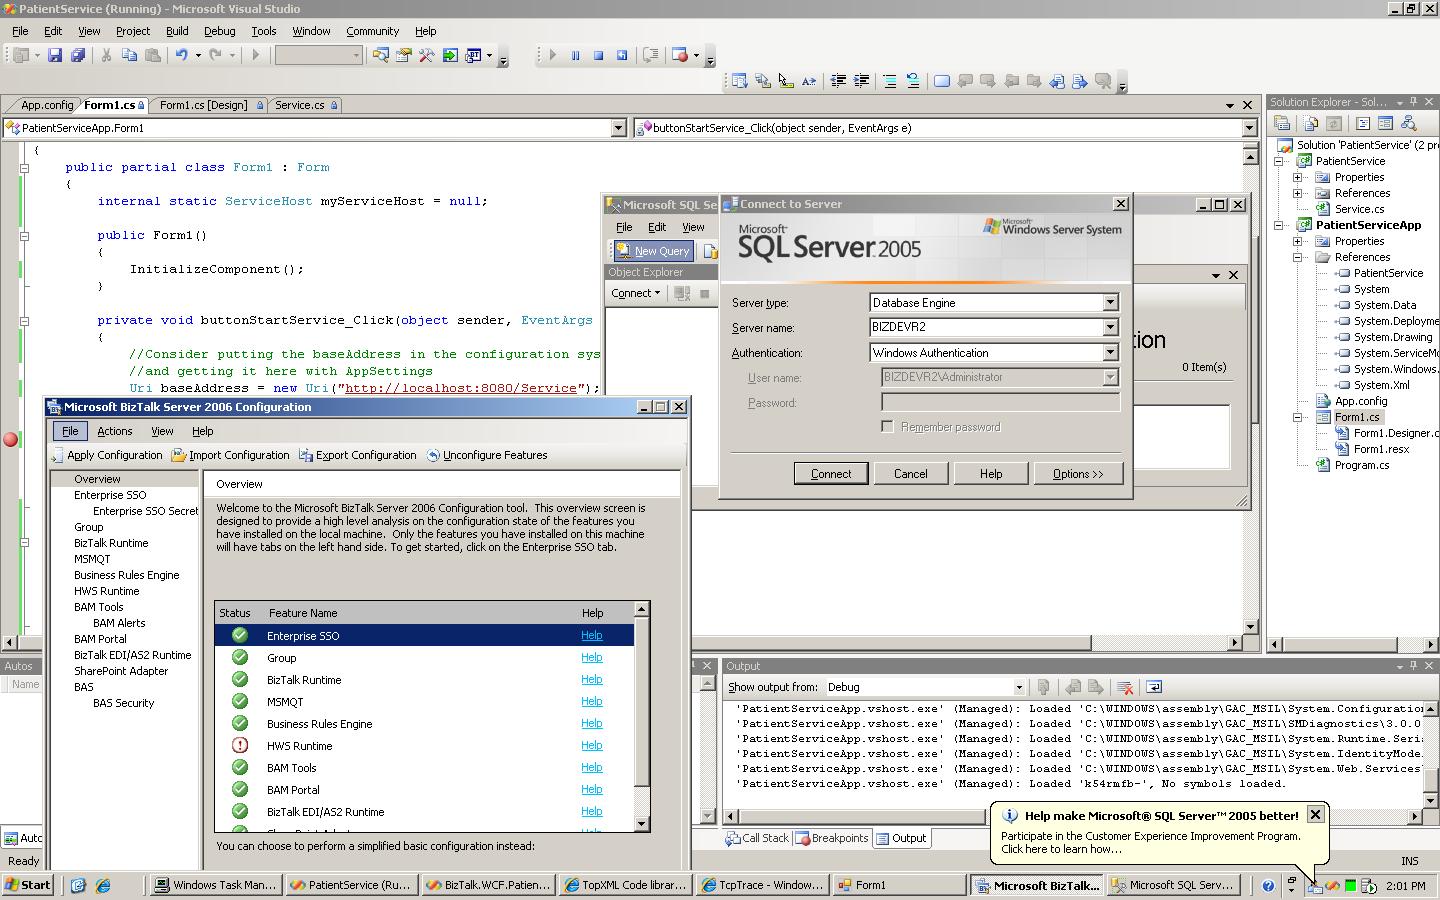1440x900 pixels.
Task: Select Enterprise SSO Secret in BizTalk tree
Action: point(145,511)
